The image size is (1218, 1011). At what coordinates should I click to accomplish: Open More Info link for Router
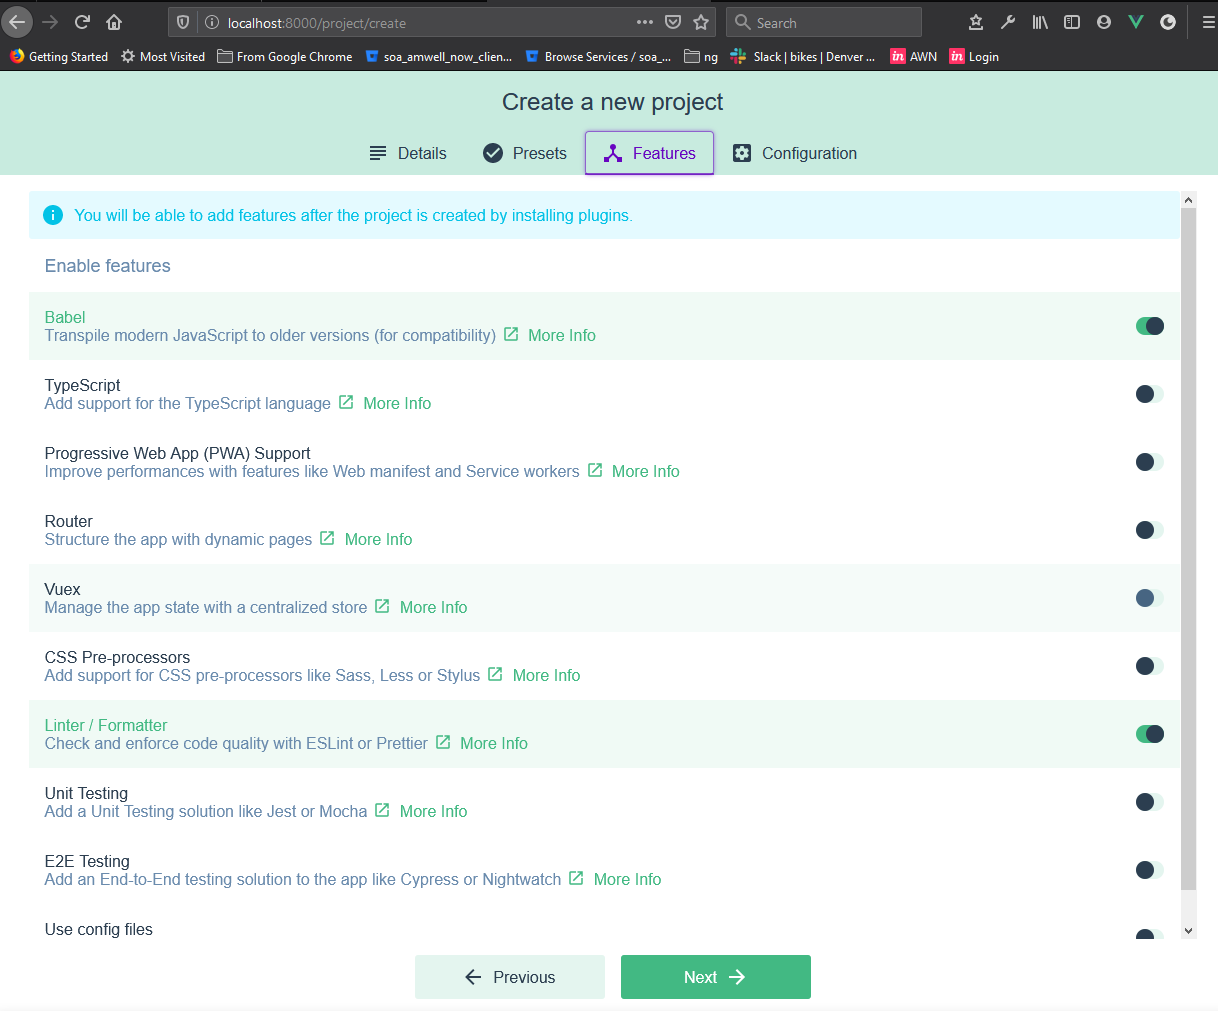[x=378, y=539]
